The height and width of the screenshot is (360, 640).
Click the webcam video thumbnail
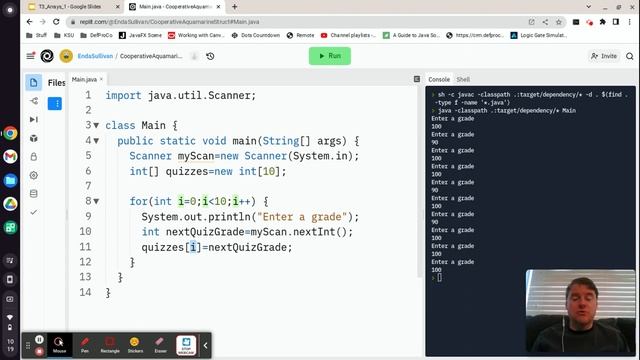580,311
